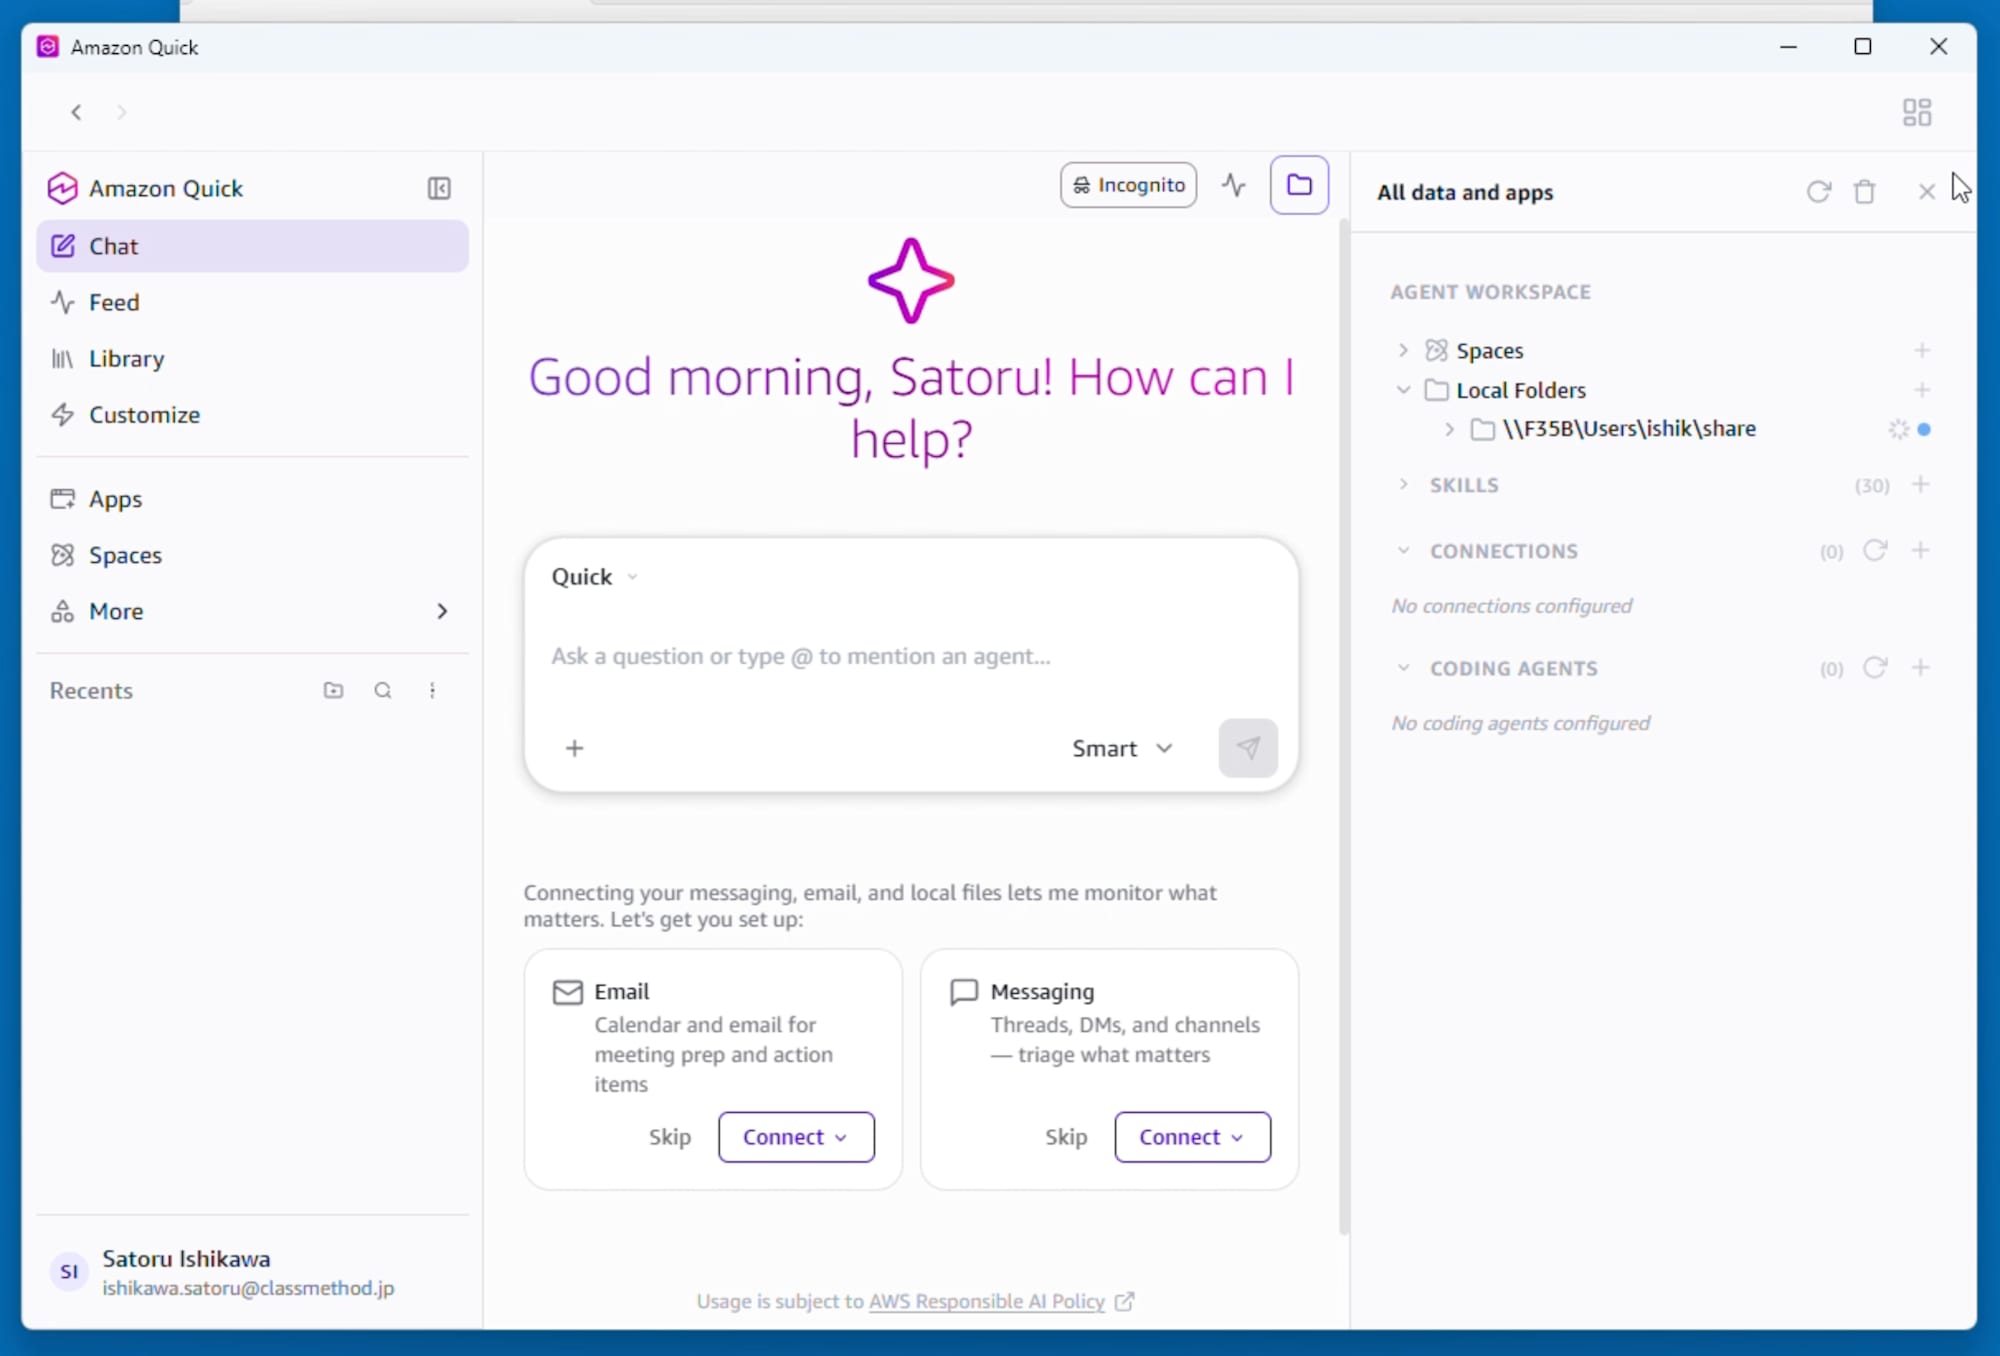Open Apps in the sidebar
Screen dimensions: 2000x1356
252,498
